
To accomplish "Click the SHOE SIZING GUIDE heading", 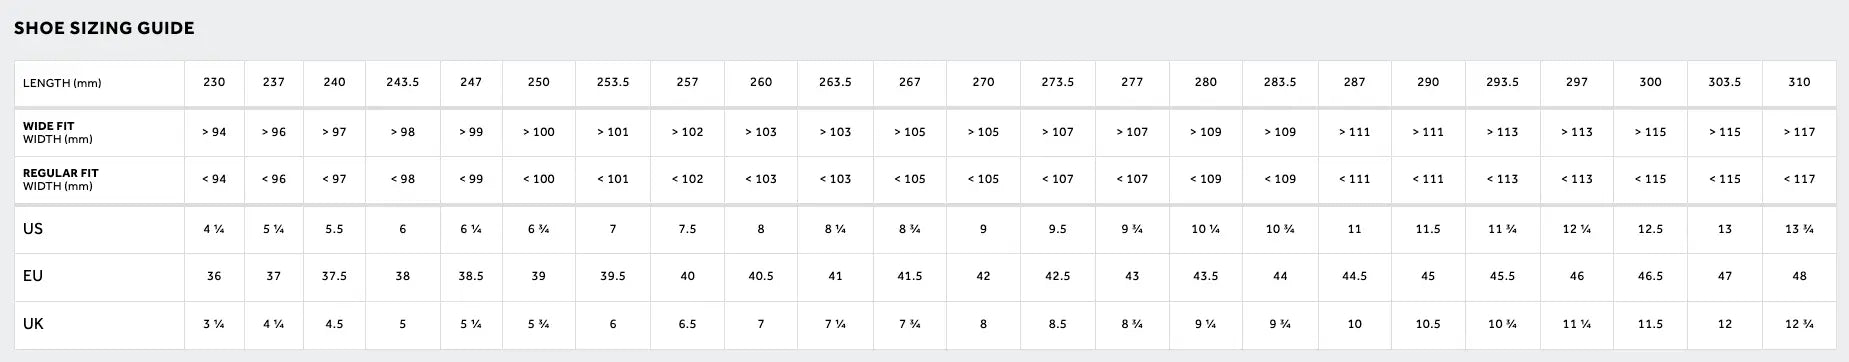I will (104, 29).
